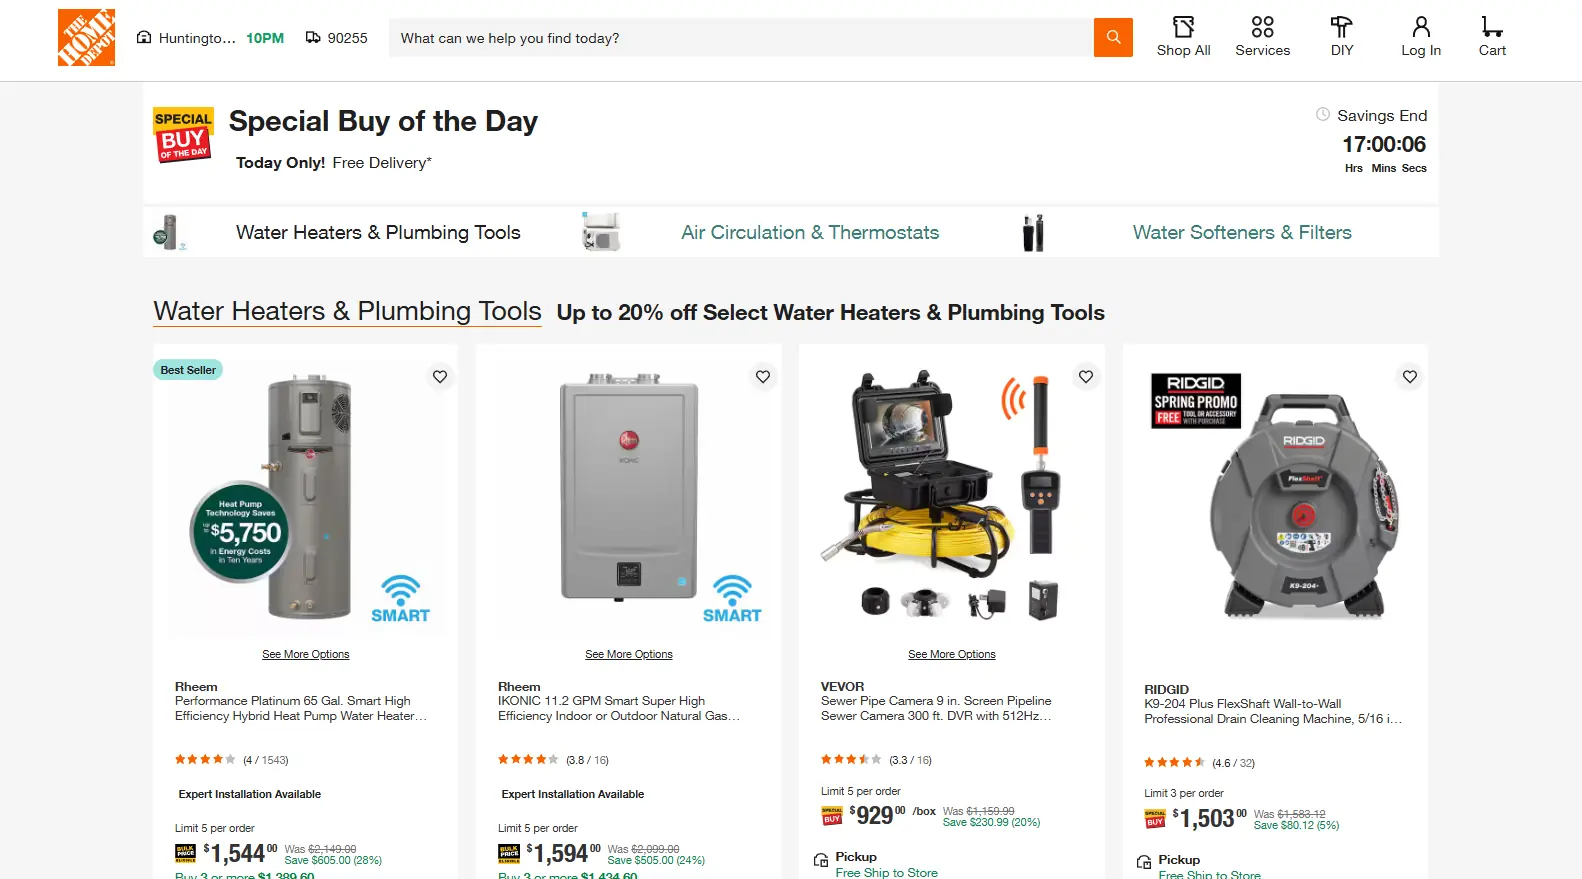1582x879 pixels.
Task: Click the search input field
Action: pyautogui.click(x=740, y=38)
